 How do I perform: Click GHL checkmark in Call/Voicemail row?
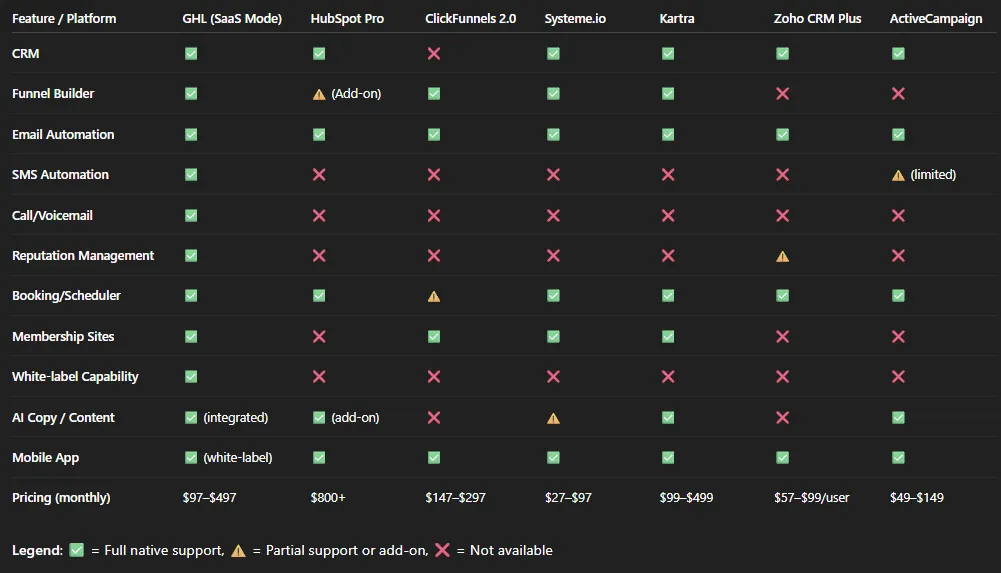pos(191,216)
